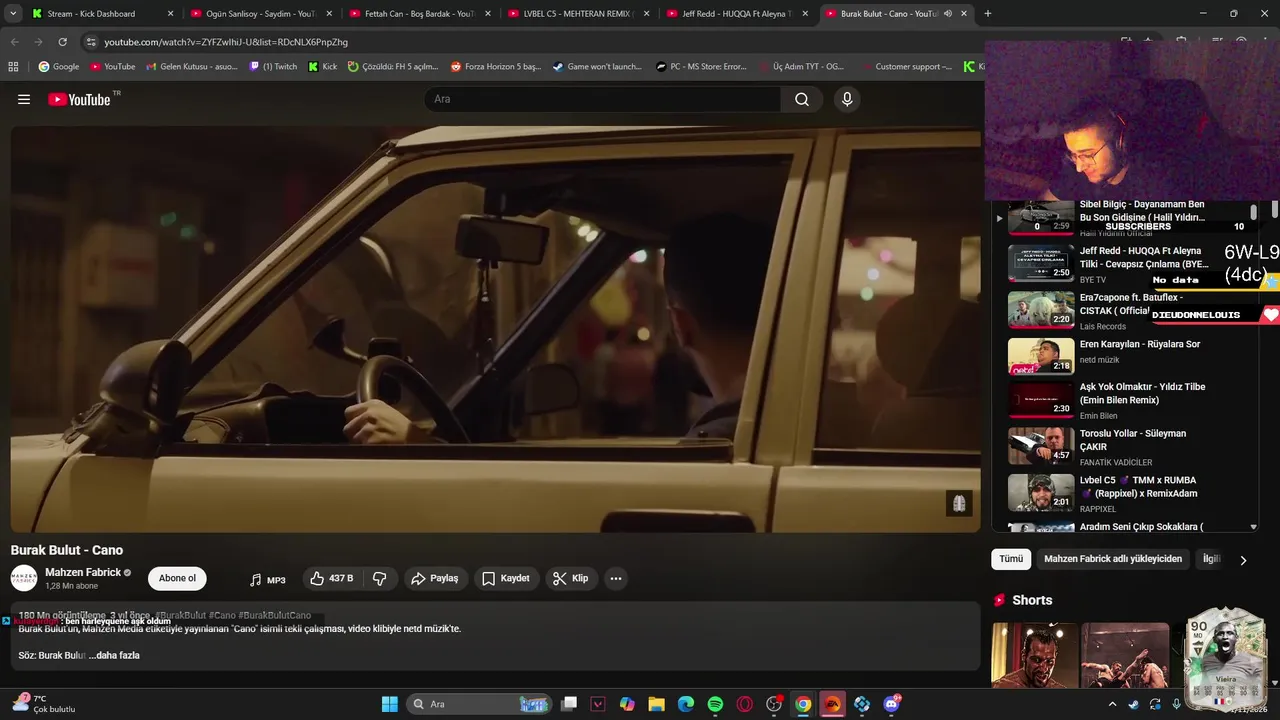The width and height of the screenshot is (1280, 720).
Task: Switch to Ogün Sanlısoy - Saydim tab
Action: click(x=262, y=14)
